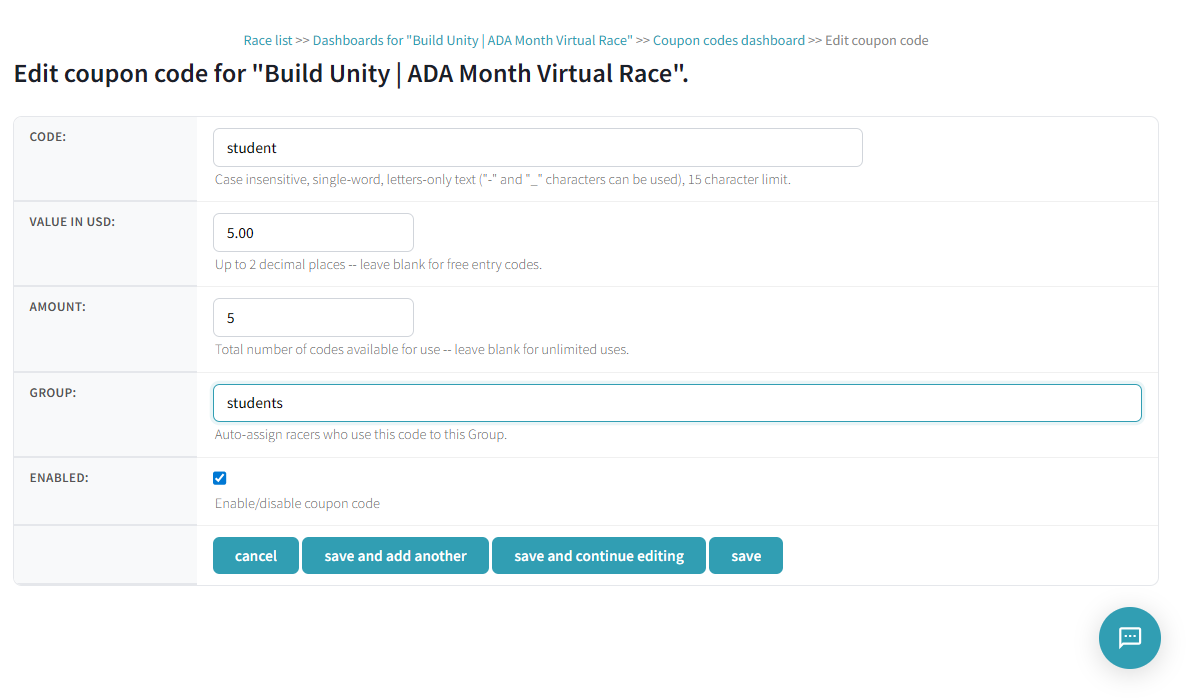Select the CODE row label
Screen dimensions: 1190x698
point(48,136)
